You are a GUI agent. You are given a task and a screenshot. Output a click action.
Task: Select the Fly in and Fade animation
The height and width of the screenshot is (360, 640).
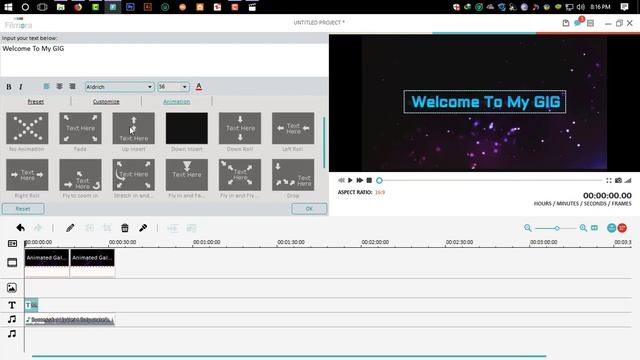pyautogui.click(x=187, y=175)
